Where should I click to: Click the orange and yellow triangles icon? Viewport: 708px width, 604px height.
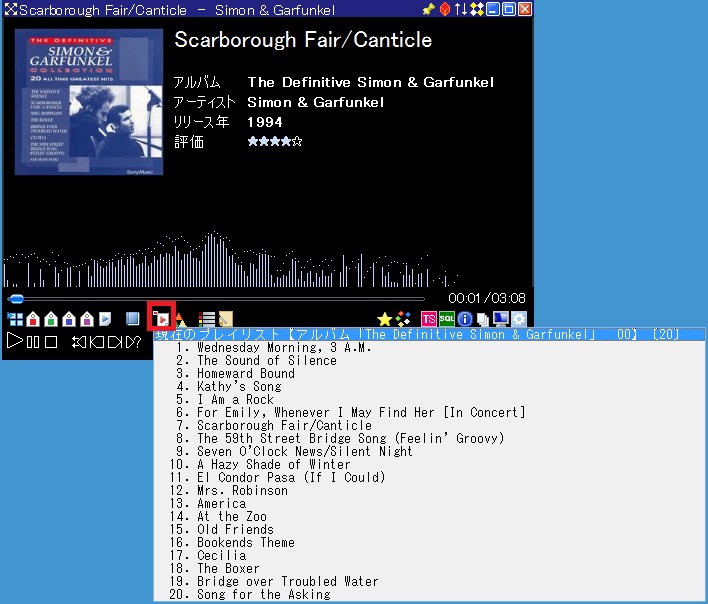click(x=181, y=320)
